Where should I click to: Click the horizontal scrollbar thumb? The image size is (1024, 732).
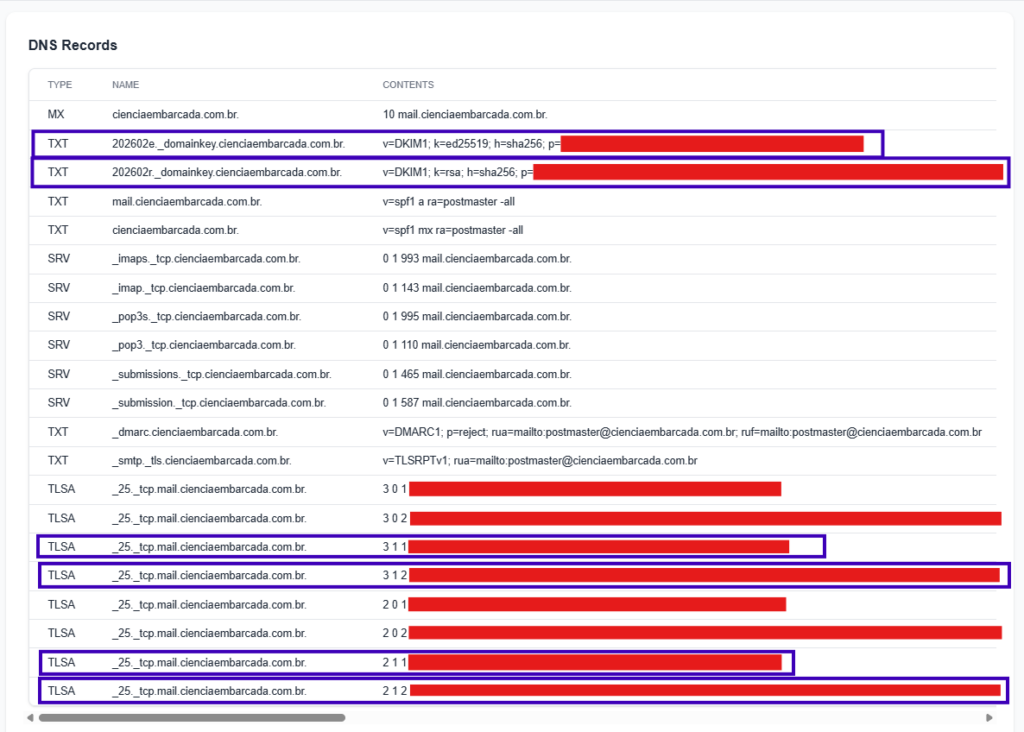[191, 717]
